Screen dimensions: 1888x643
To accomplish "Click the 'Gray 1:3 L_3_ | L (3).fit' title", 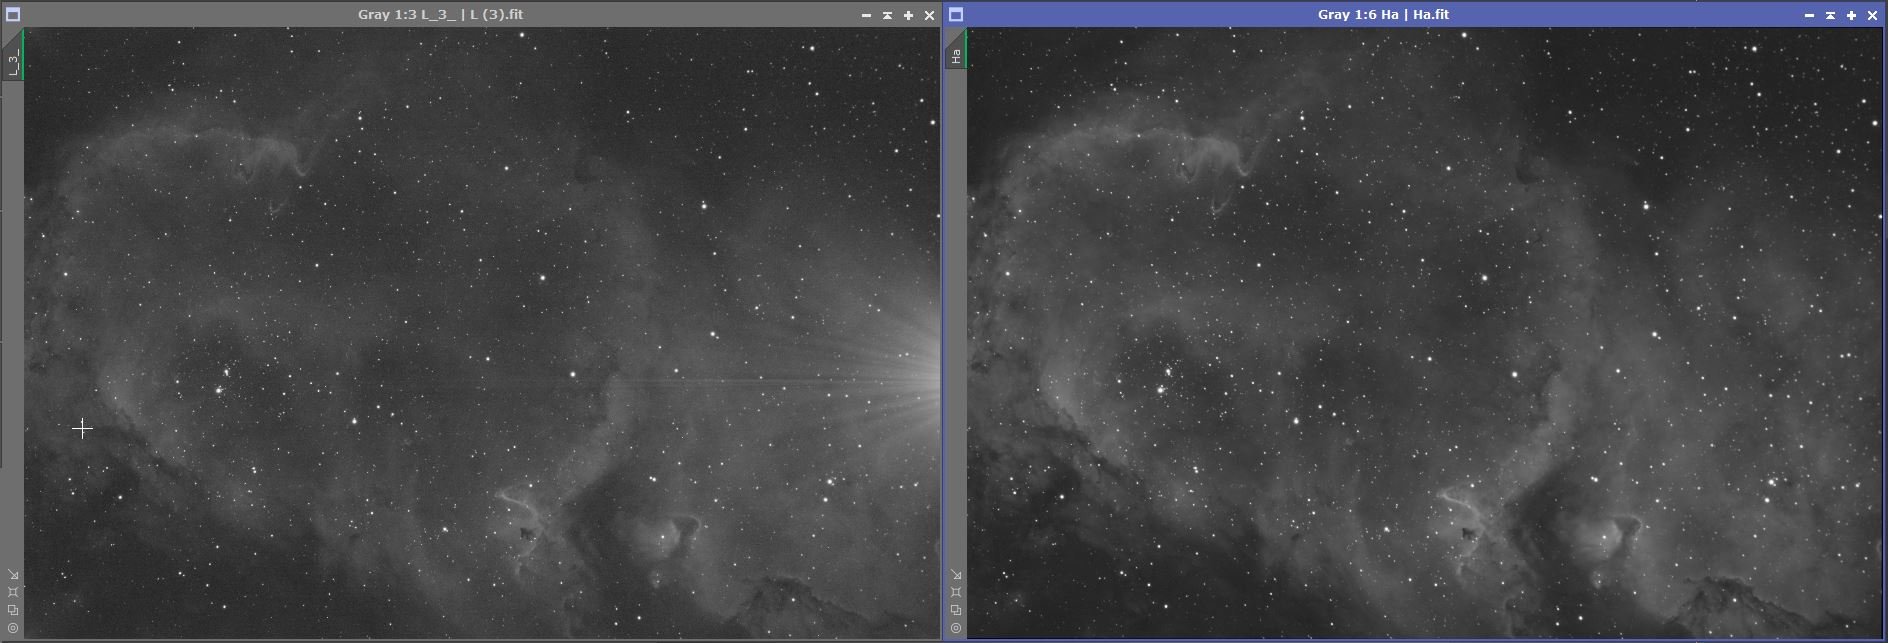I will tap(440, 15).
